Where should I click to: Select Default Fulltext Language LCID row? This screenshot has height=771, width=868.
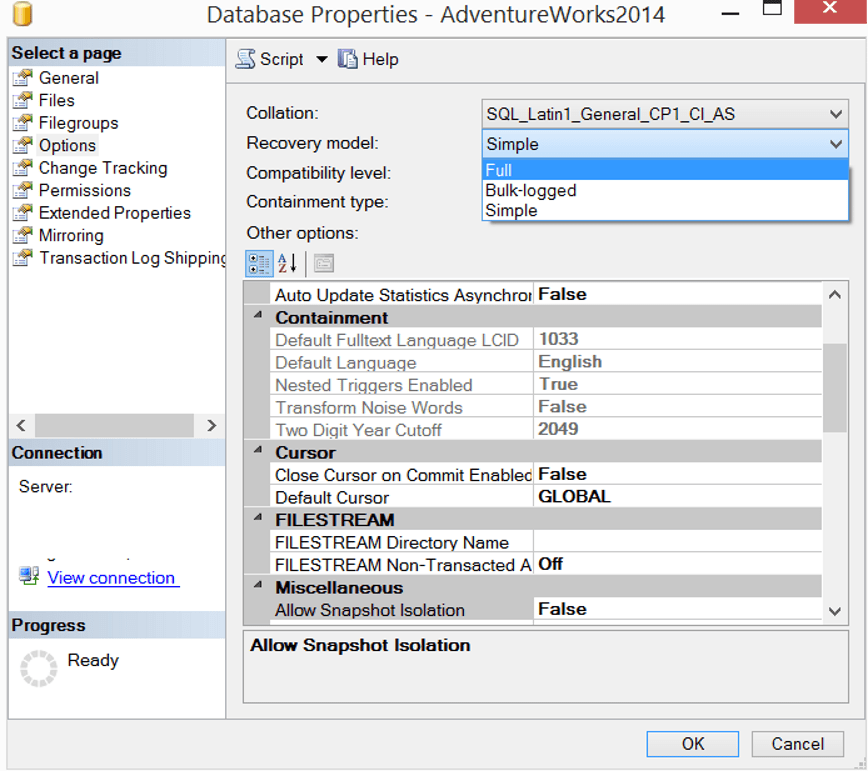tap(546, 339)
